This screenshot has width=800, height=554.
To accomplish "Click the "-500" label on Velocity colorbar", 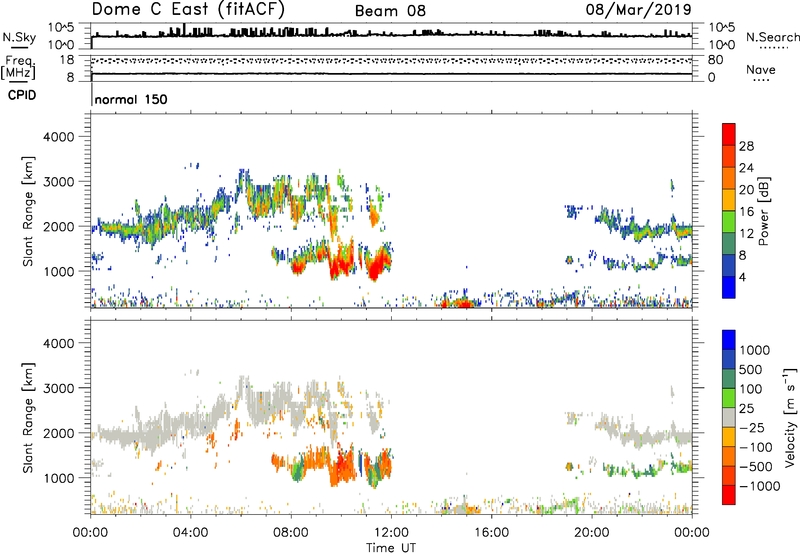I will click(756, 466).
